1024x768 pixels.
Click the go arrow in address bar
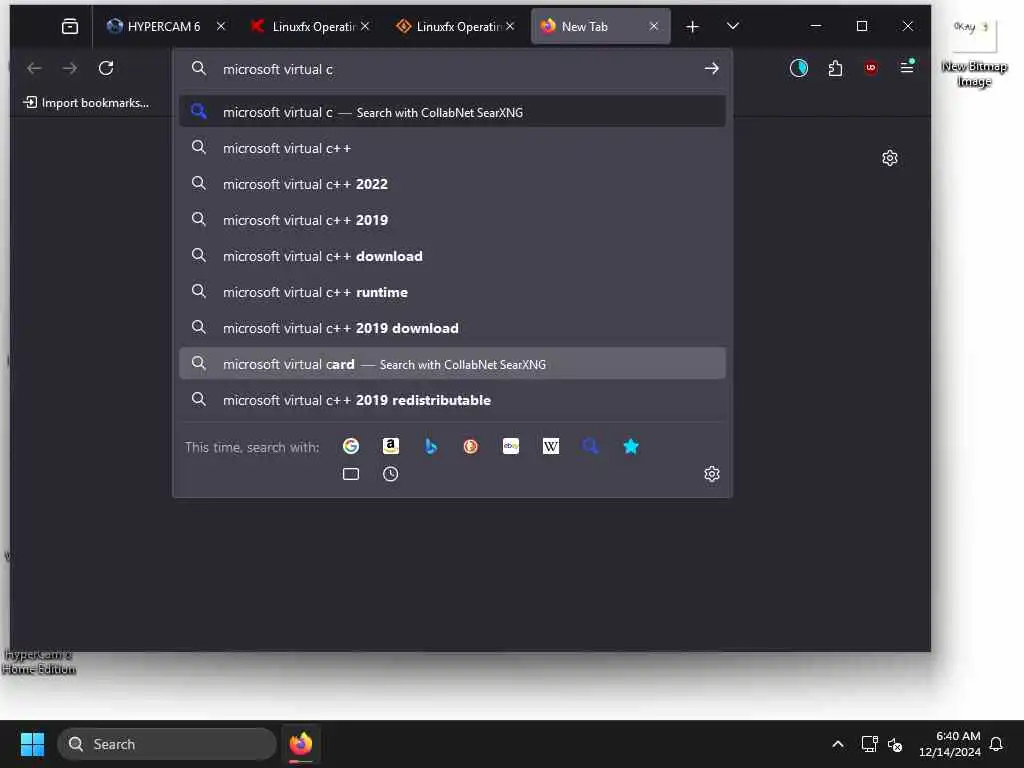tap(711, 69)
